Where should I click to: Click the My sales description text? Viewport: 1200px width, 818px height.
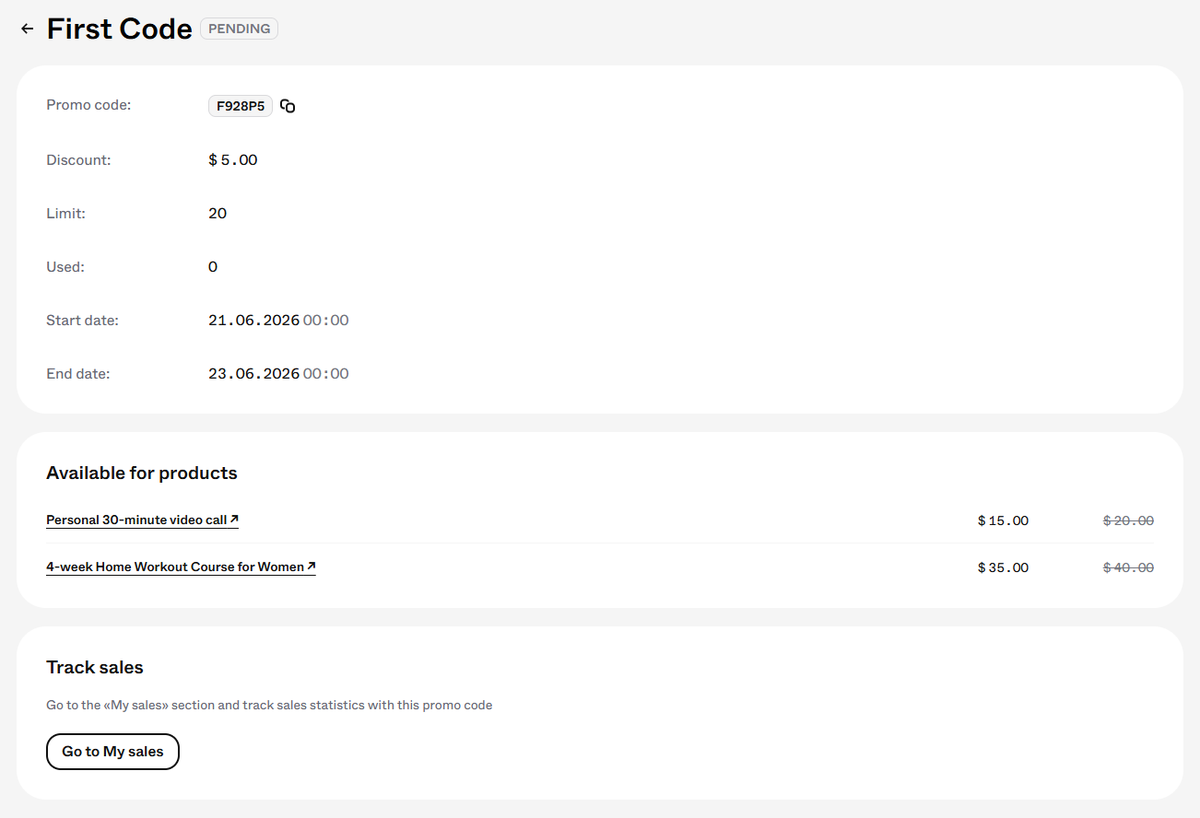click(x=269, y=705)
